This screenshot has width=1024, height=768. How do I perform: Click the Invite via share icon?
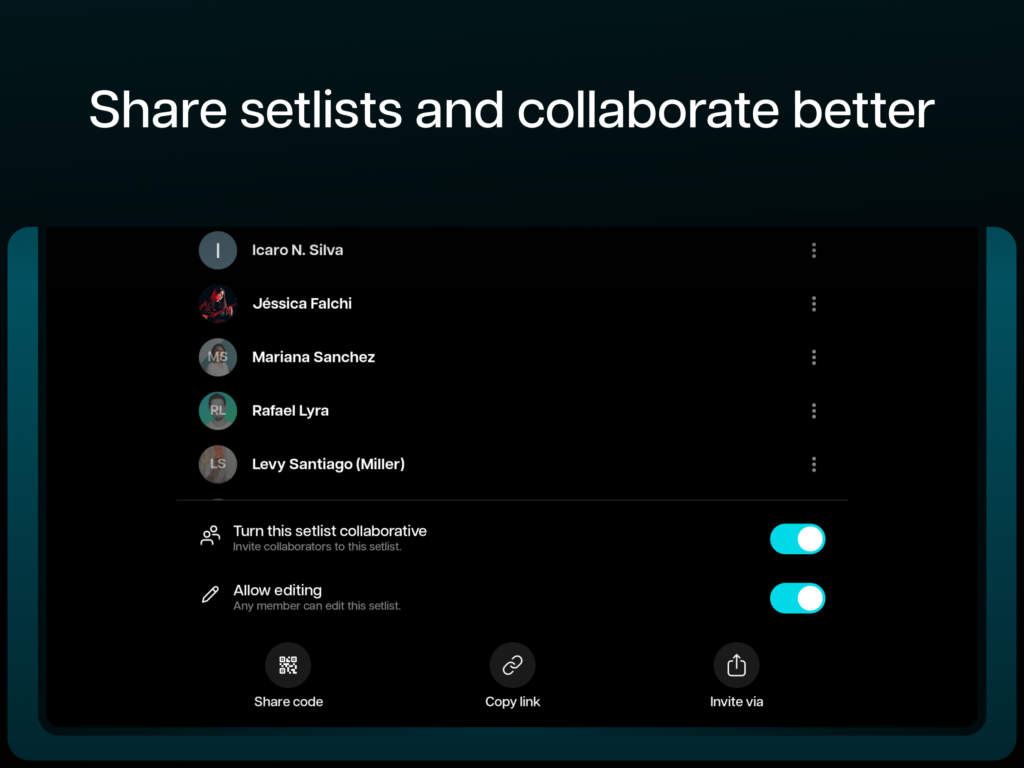[x=736, y=664]
